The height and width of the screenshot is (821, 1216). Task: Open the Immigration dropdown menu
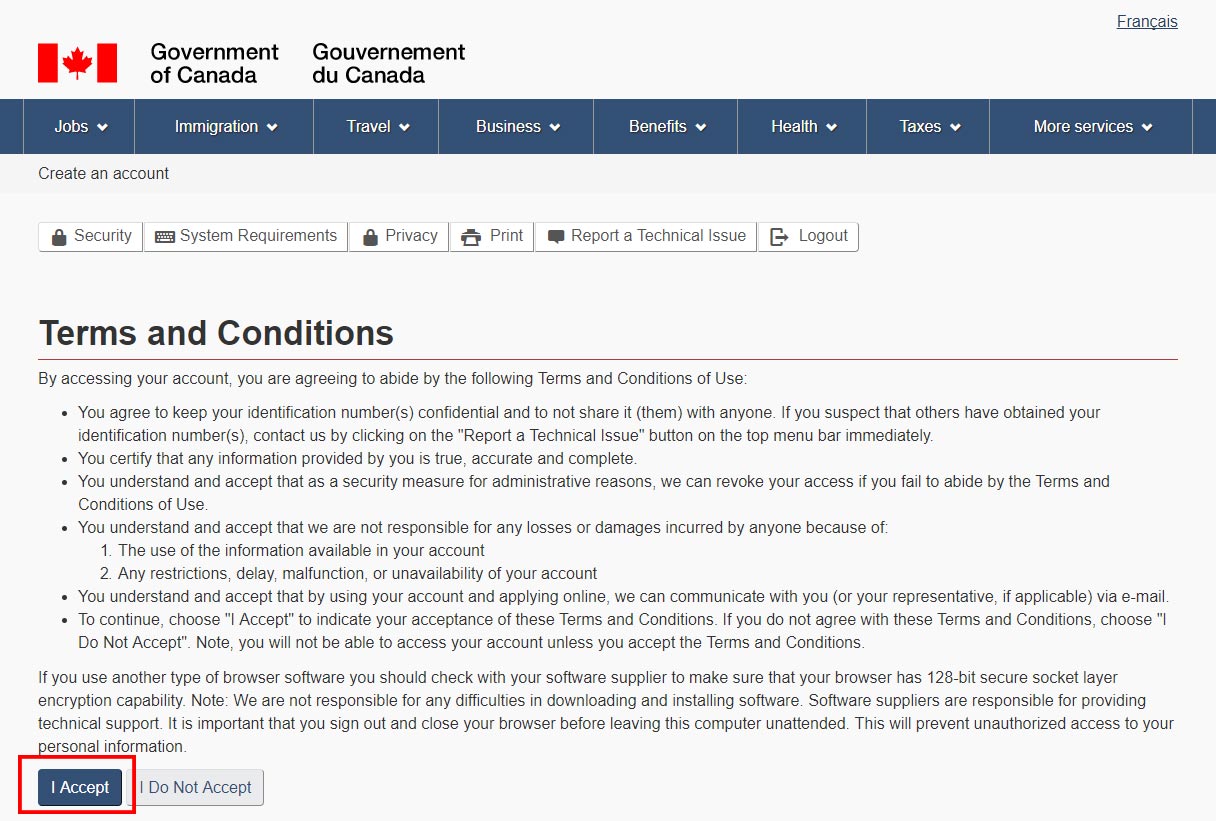[x=226, y=127]
